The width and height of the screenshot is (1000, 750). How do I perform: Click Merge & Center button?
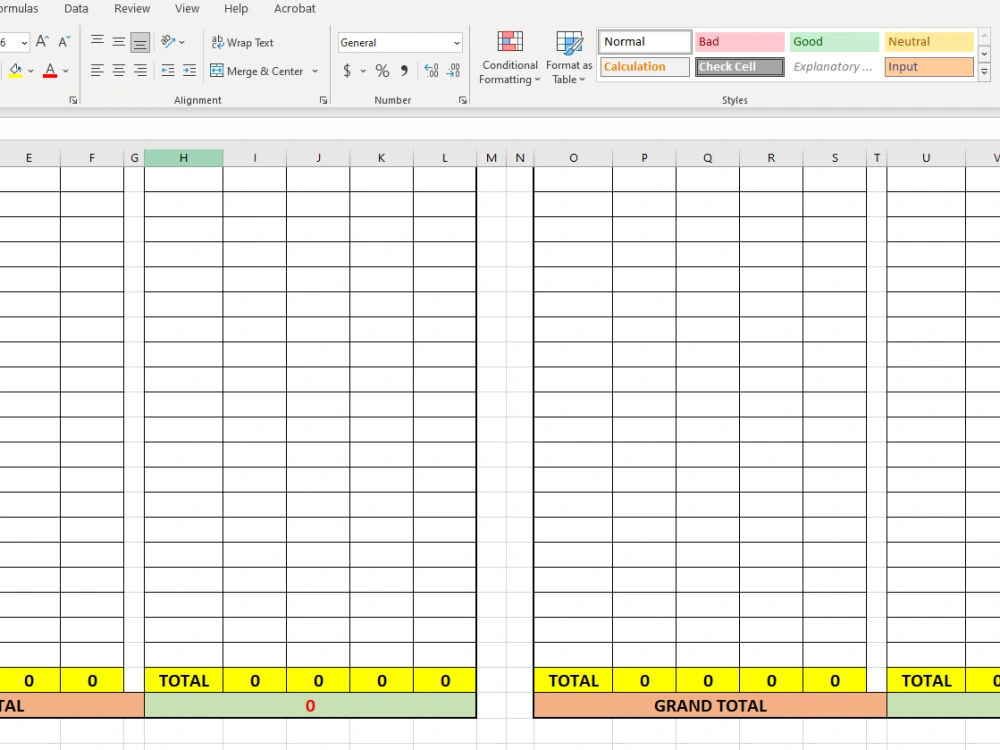(257, 71)
